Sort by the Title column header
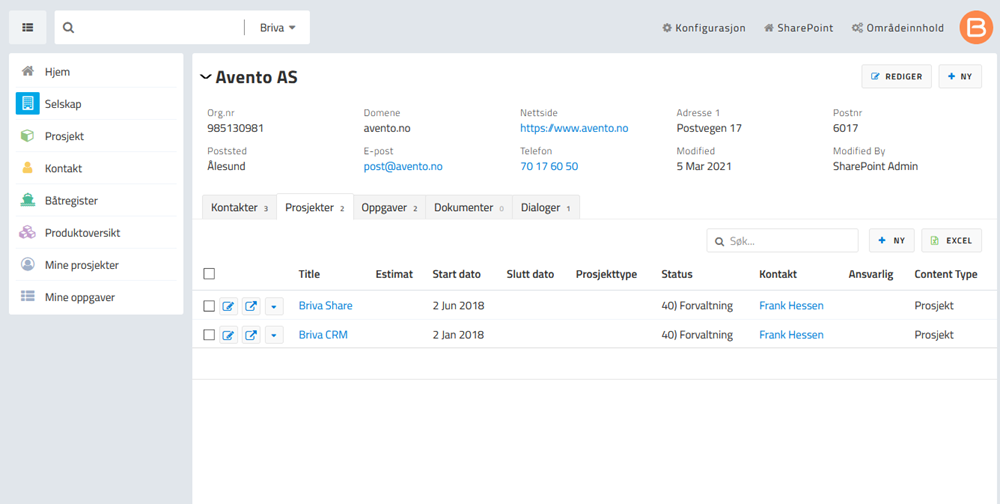Image resolution: width=1000 pixels, height=504 pixels. pos(309,274)
